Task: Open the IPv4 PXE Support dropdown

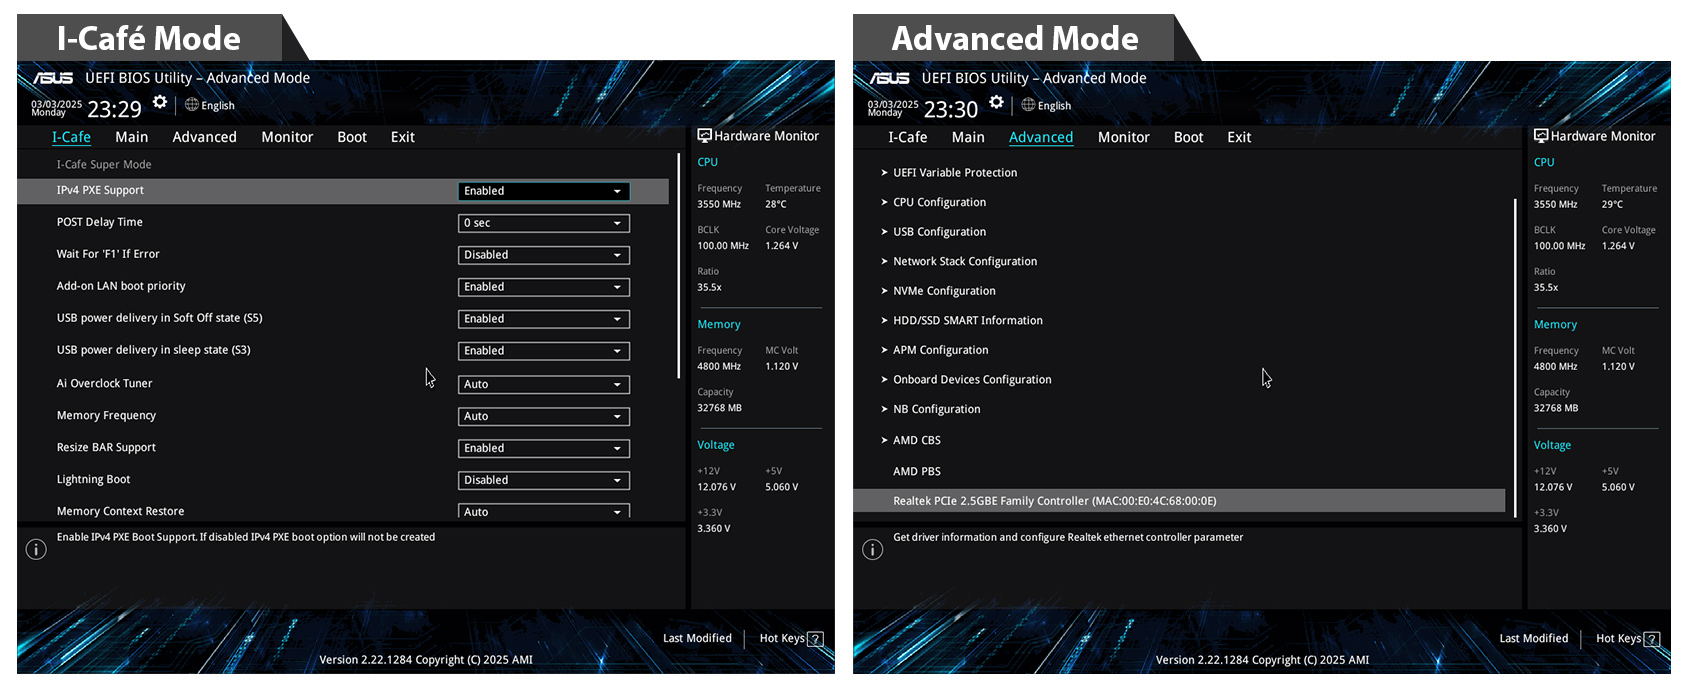Action: pos(543,191)
